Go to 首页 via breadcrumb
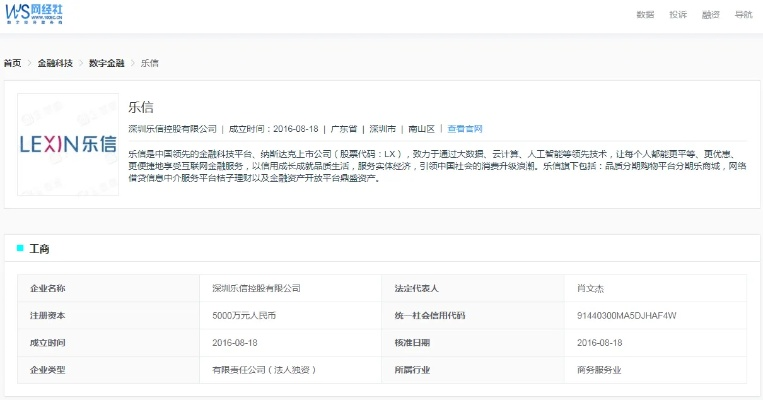763x400 pixels. tap(12, 63)
